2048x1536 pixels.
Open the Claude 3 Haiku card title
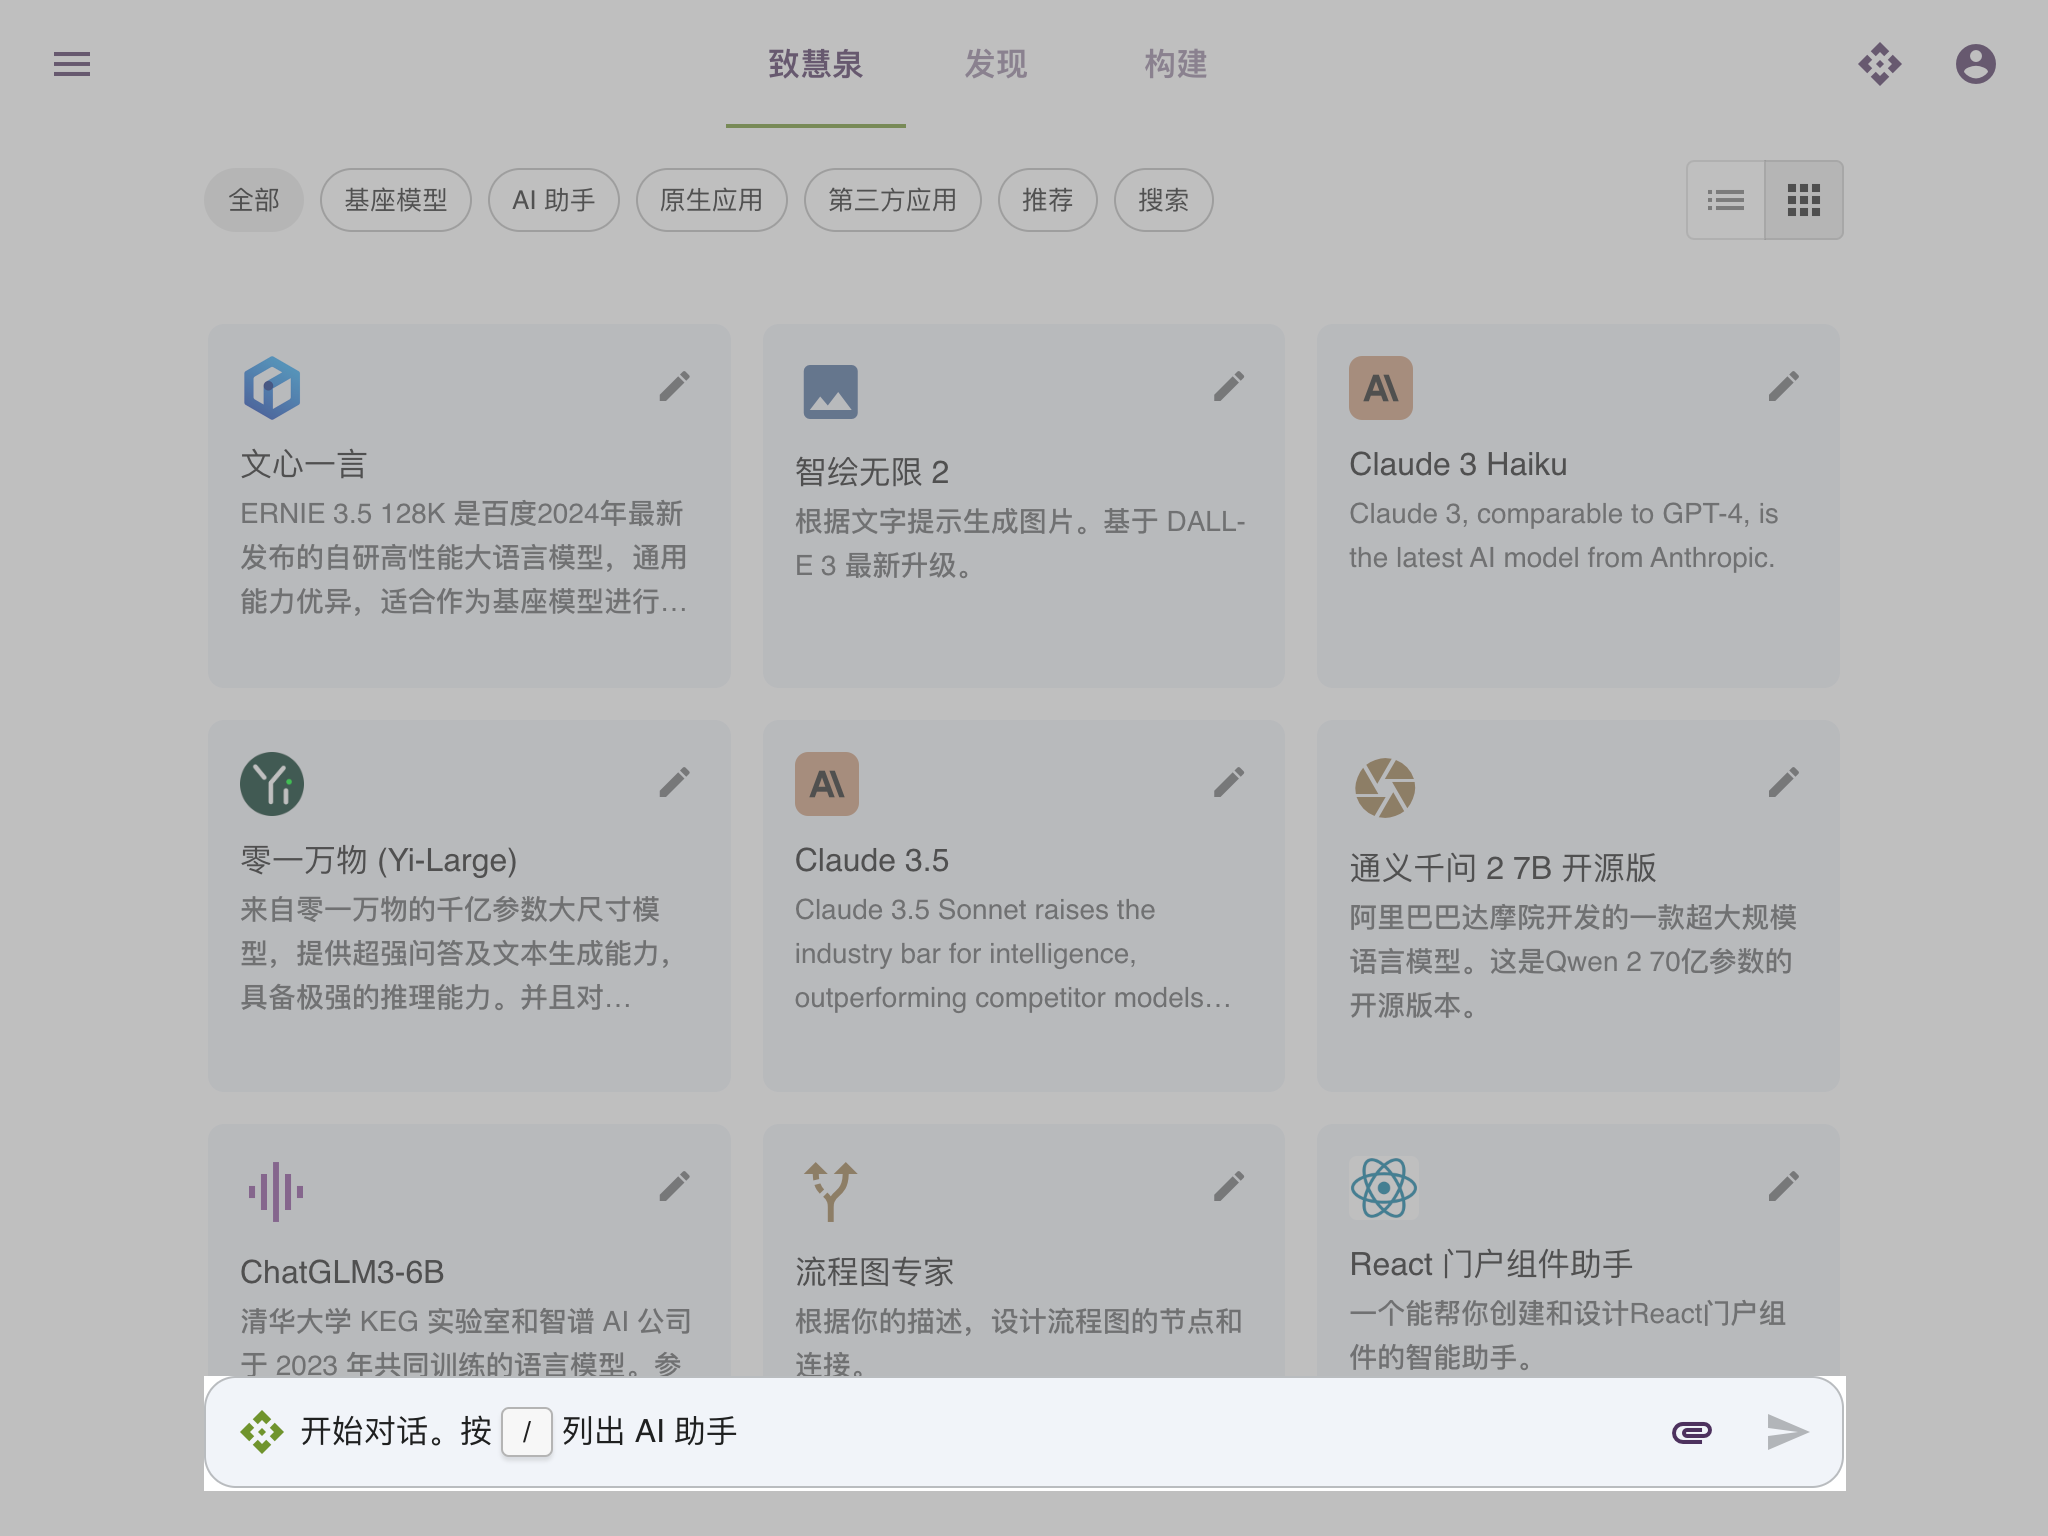click(x=1458, y=464)
